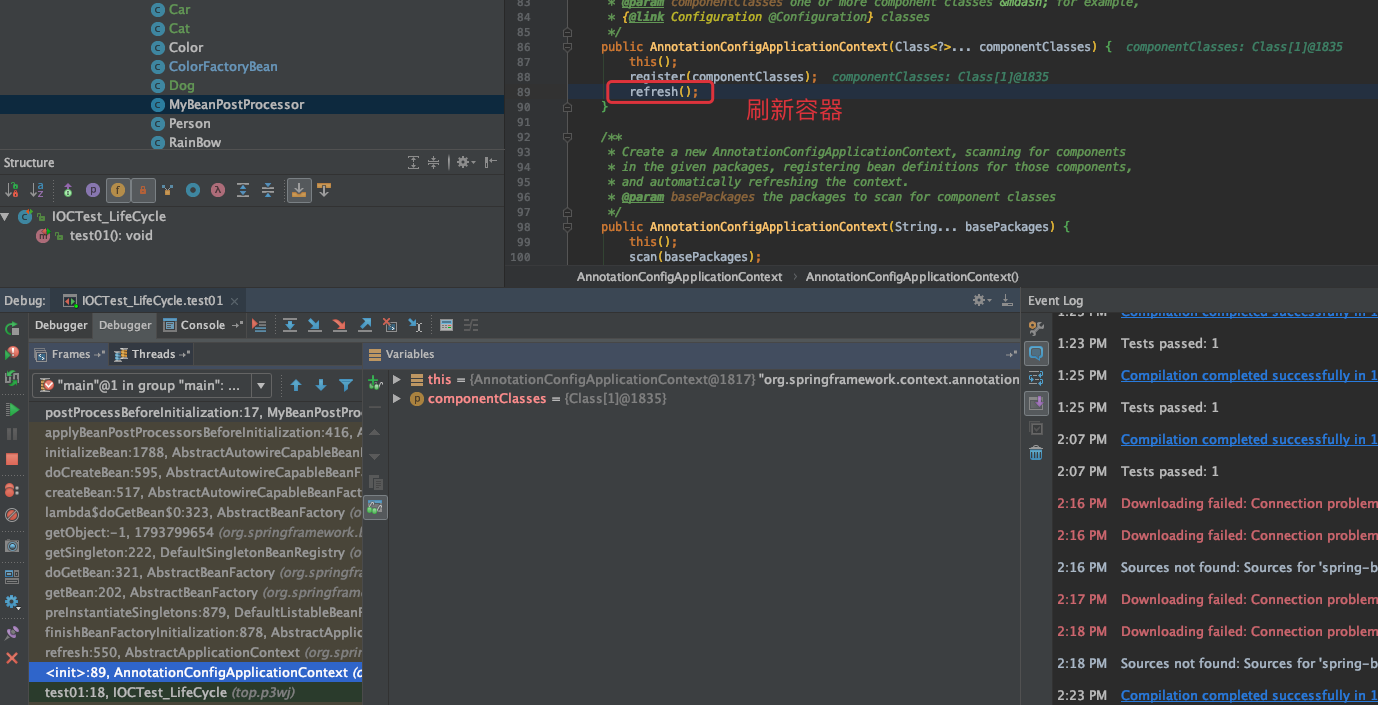Click Filter frames funnel icon
Viewport: 1378px width, 705px height.
pos(346,385)
